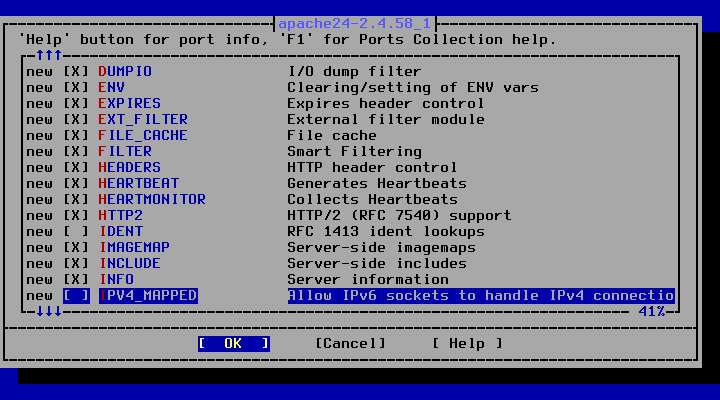Toggle the INFO option checkbox
720x400 pixels.
pyautogui.click(x=76, y=280)
